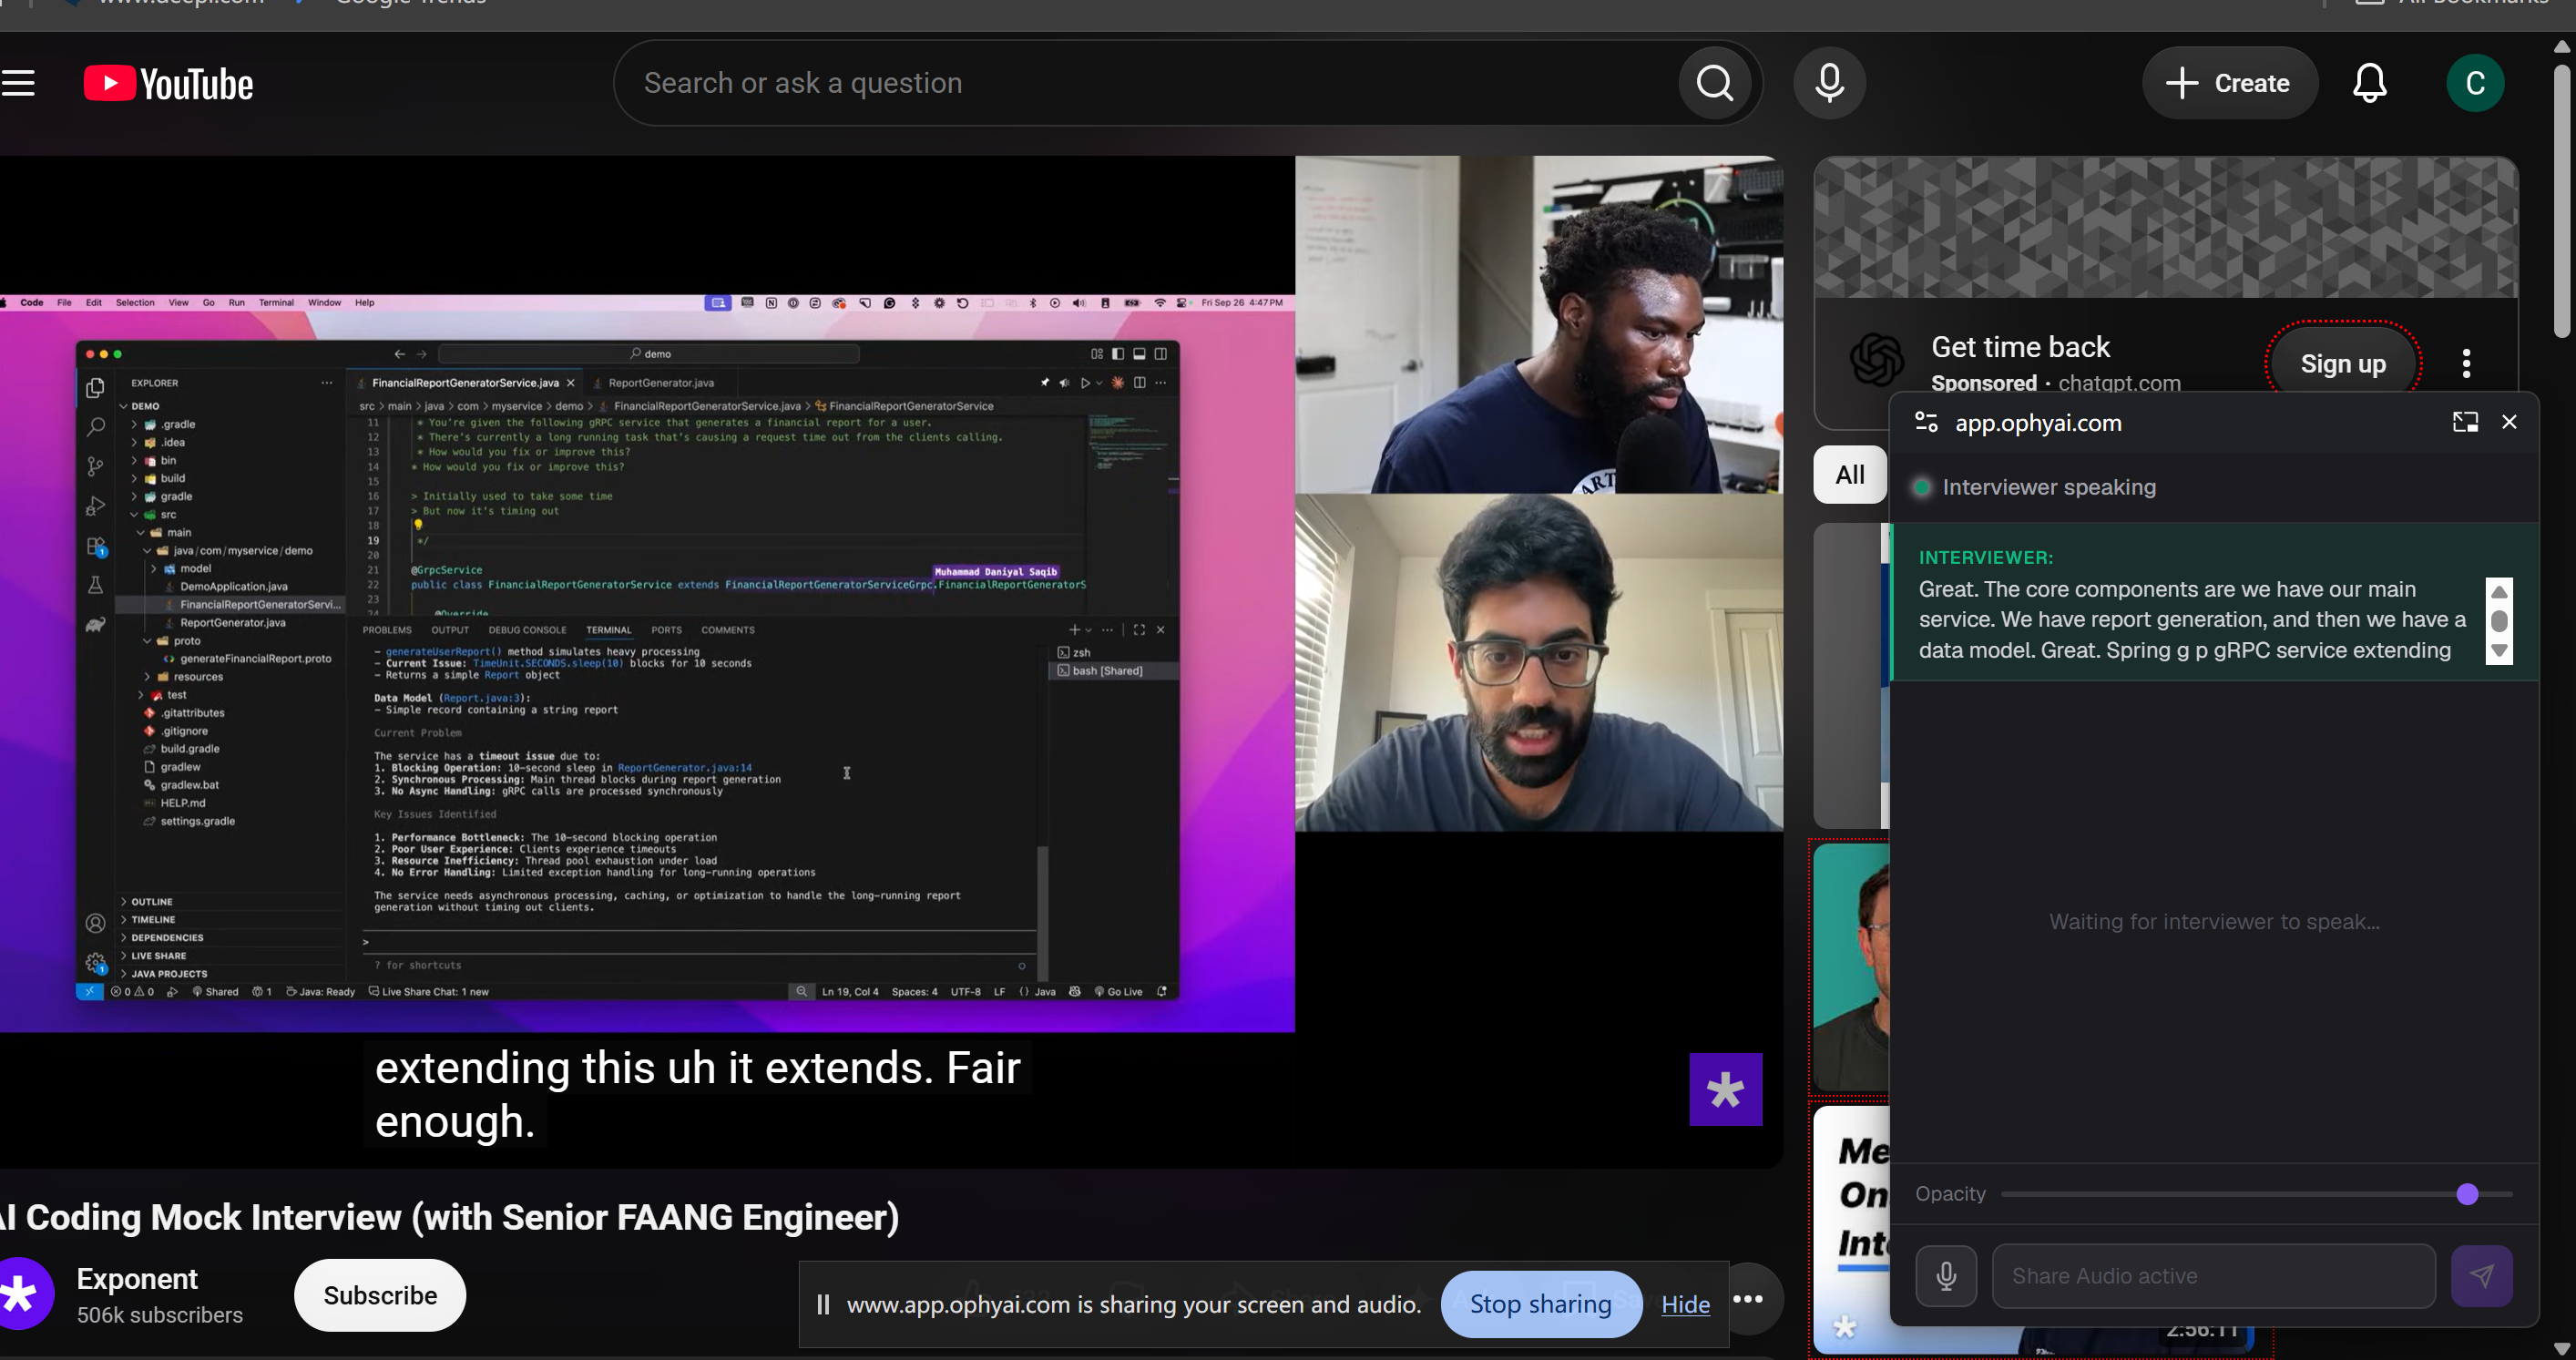Click Go Live in VS Code status bar
The width and height of the screenshot is (2576, 1360).
[1118, 992]
